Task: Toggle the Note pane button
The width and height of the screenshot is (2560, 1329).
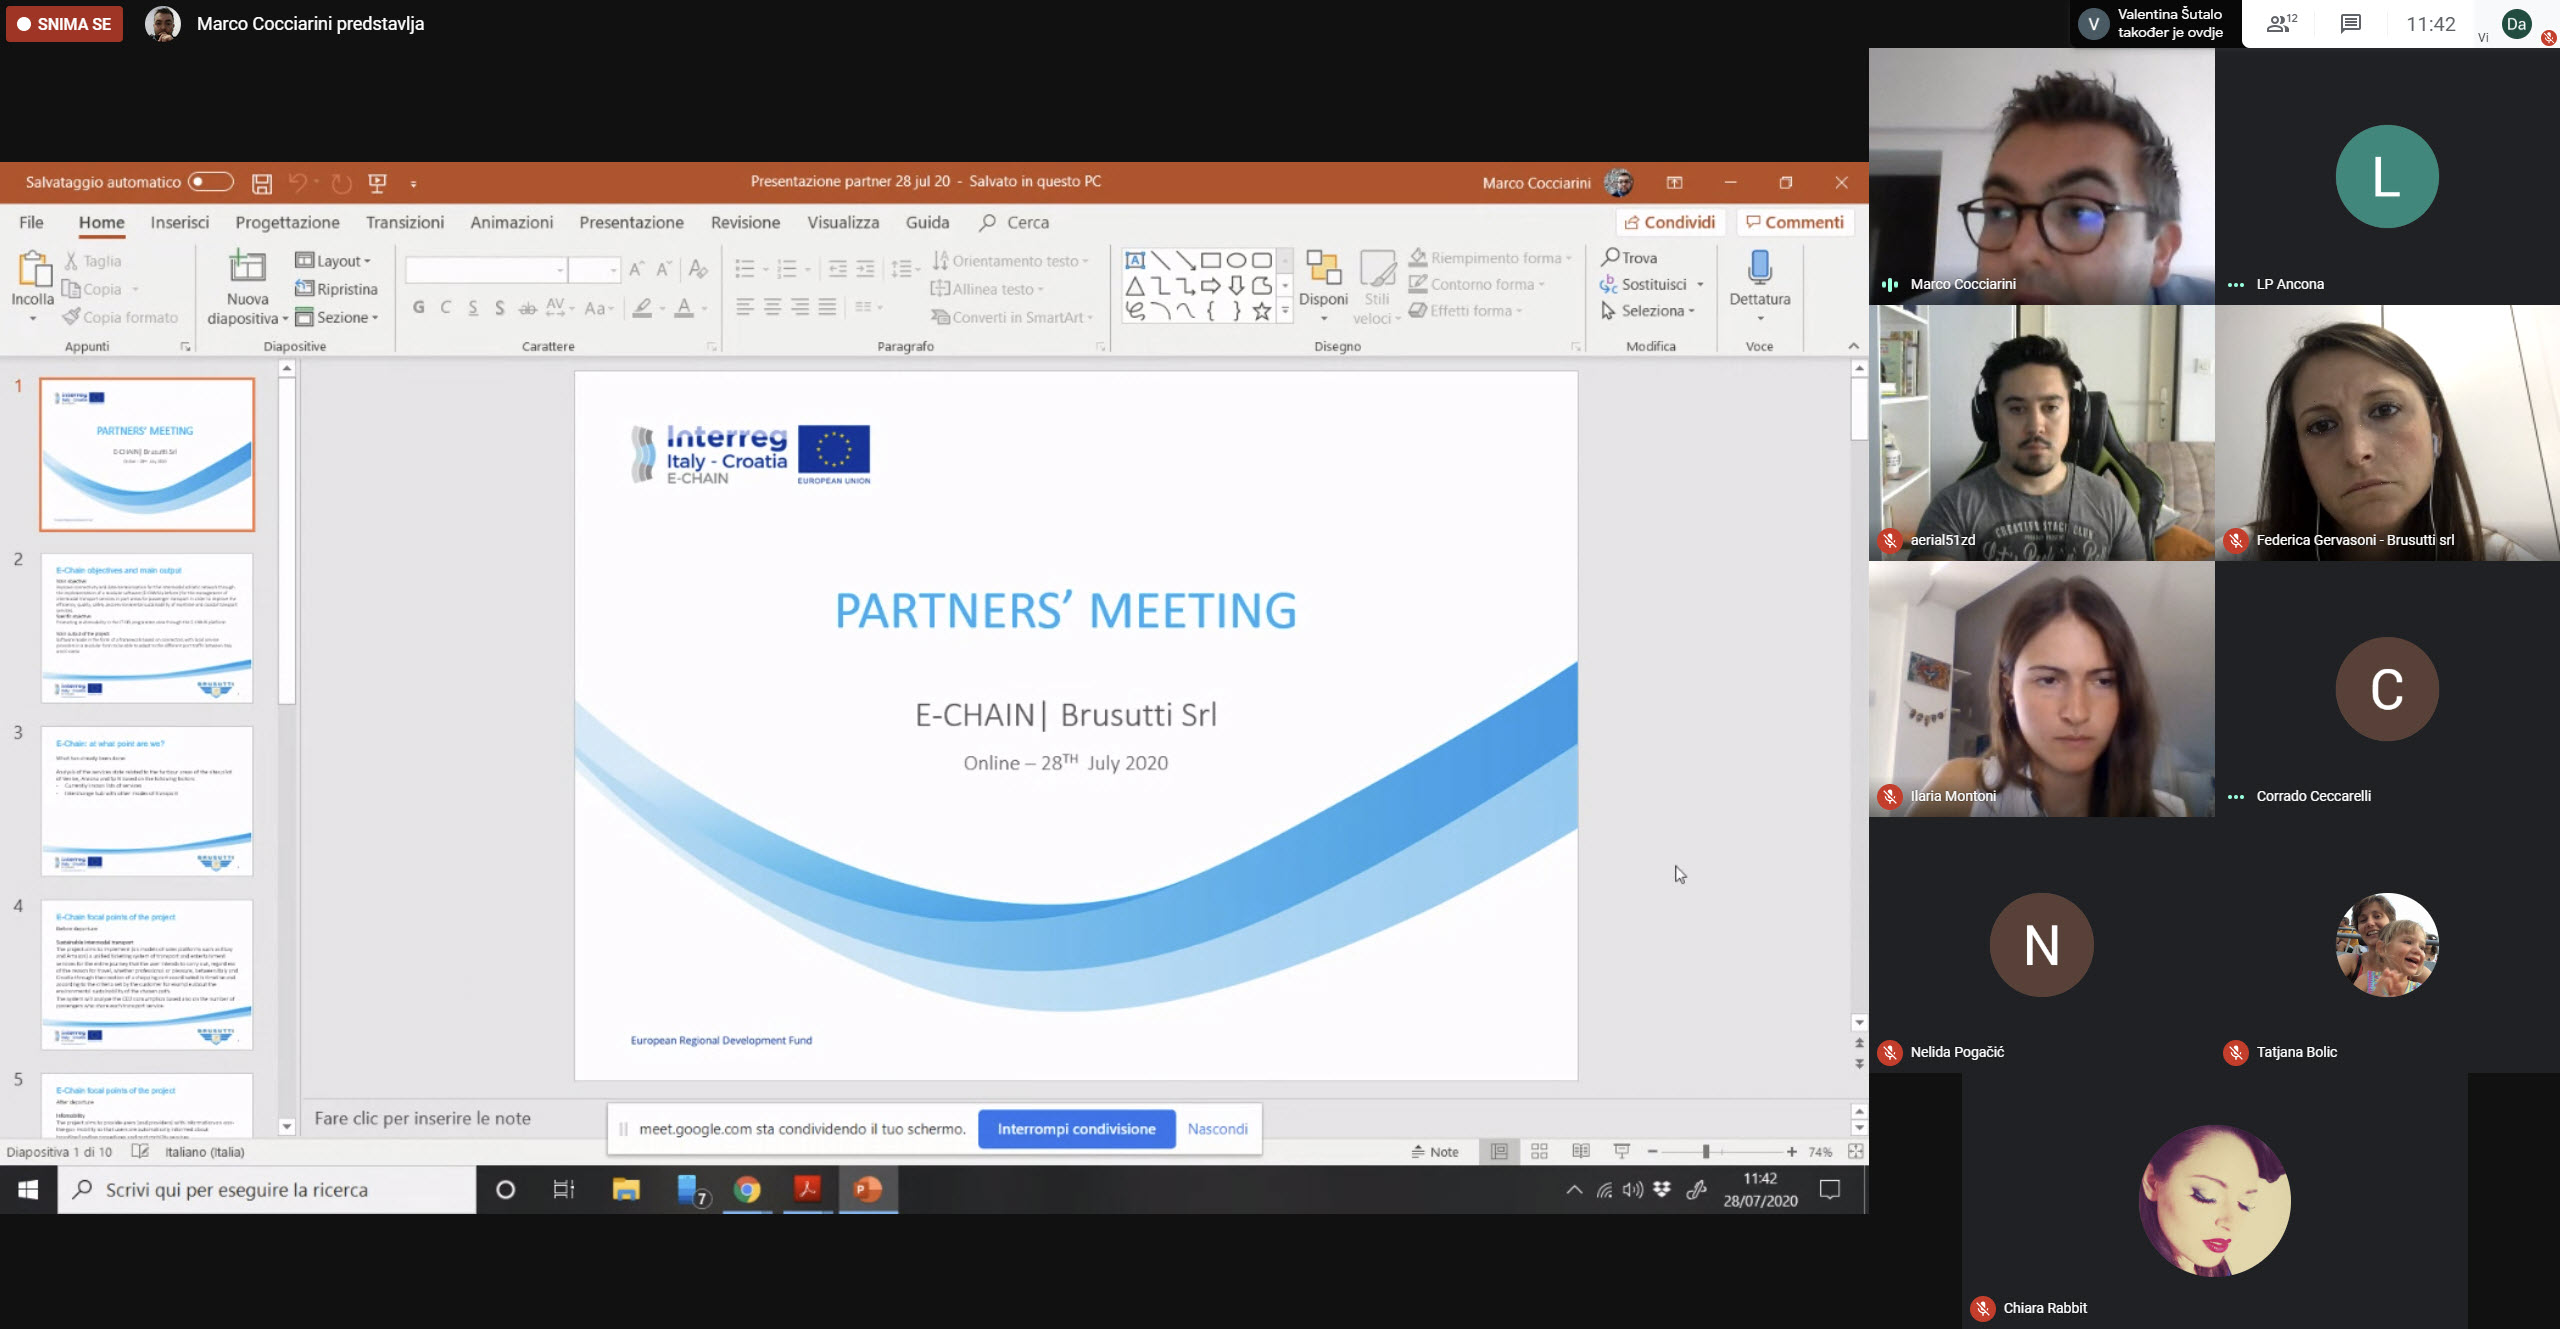Action: point(1435,1152)
